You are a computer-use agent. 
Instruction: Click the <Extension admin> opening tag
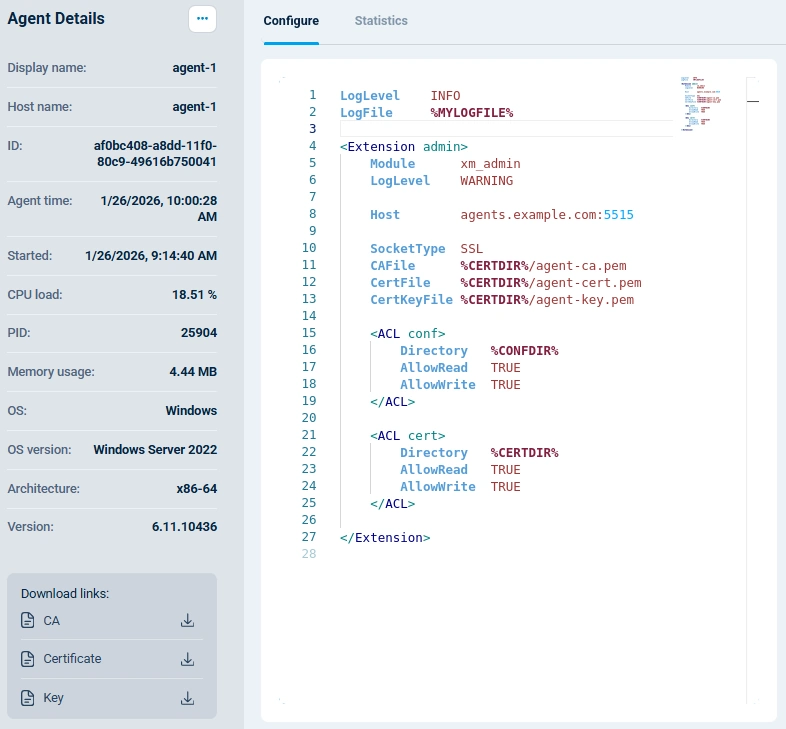[404, 147]
